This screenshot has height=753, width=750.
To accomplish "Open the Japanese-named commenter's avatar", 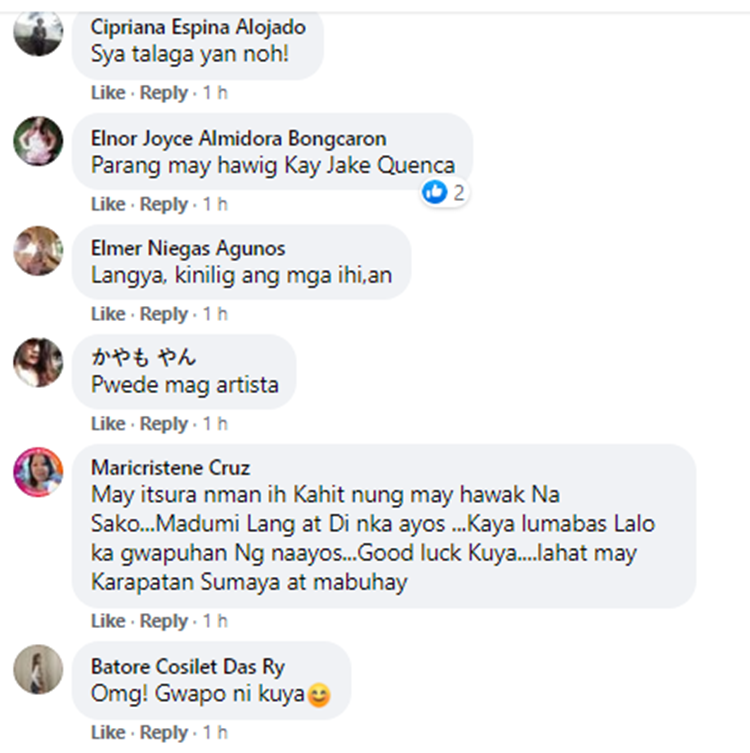I will (38, 363).
